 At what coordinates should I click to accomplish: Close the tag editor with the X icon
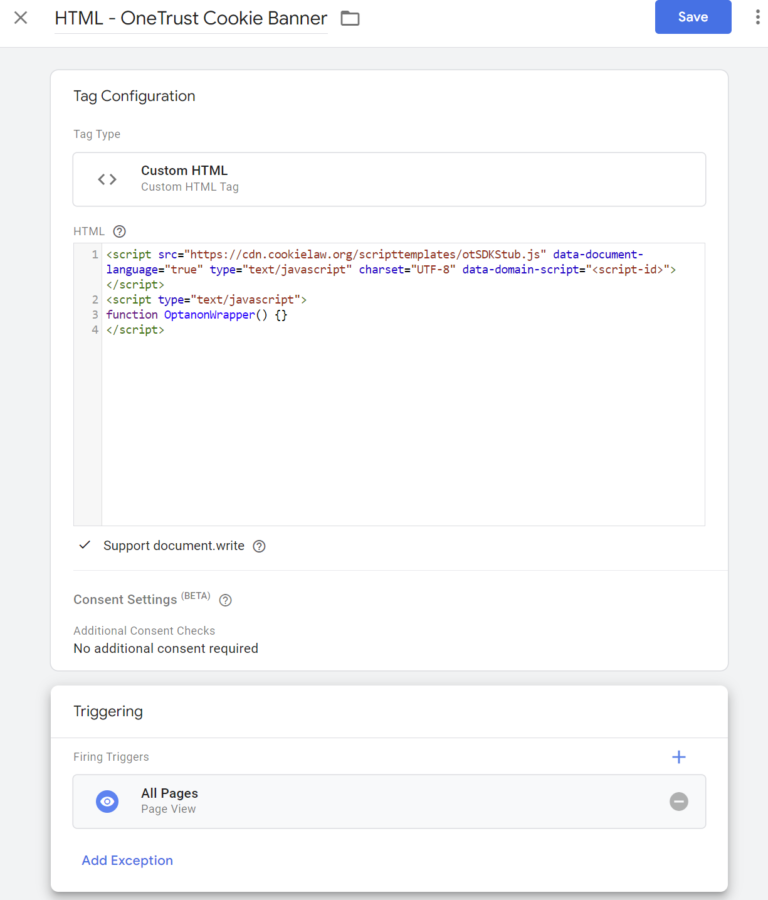coord(21,18)
